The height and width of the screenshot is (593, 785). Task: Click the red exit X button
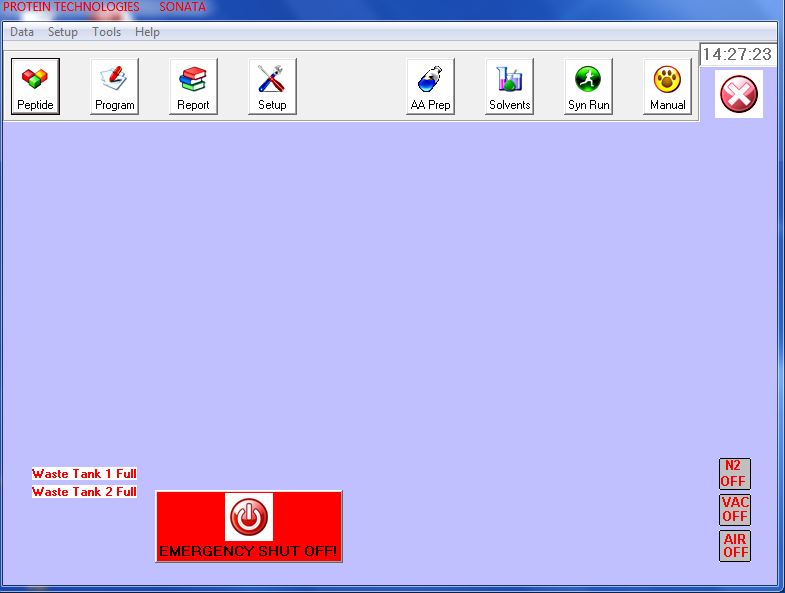click(739, 94)
